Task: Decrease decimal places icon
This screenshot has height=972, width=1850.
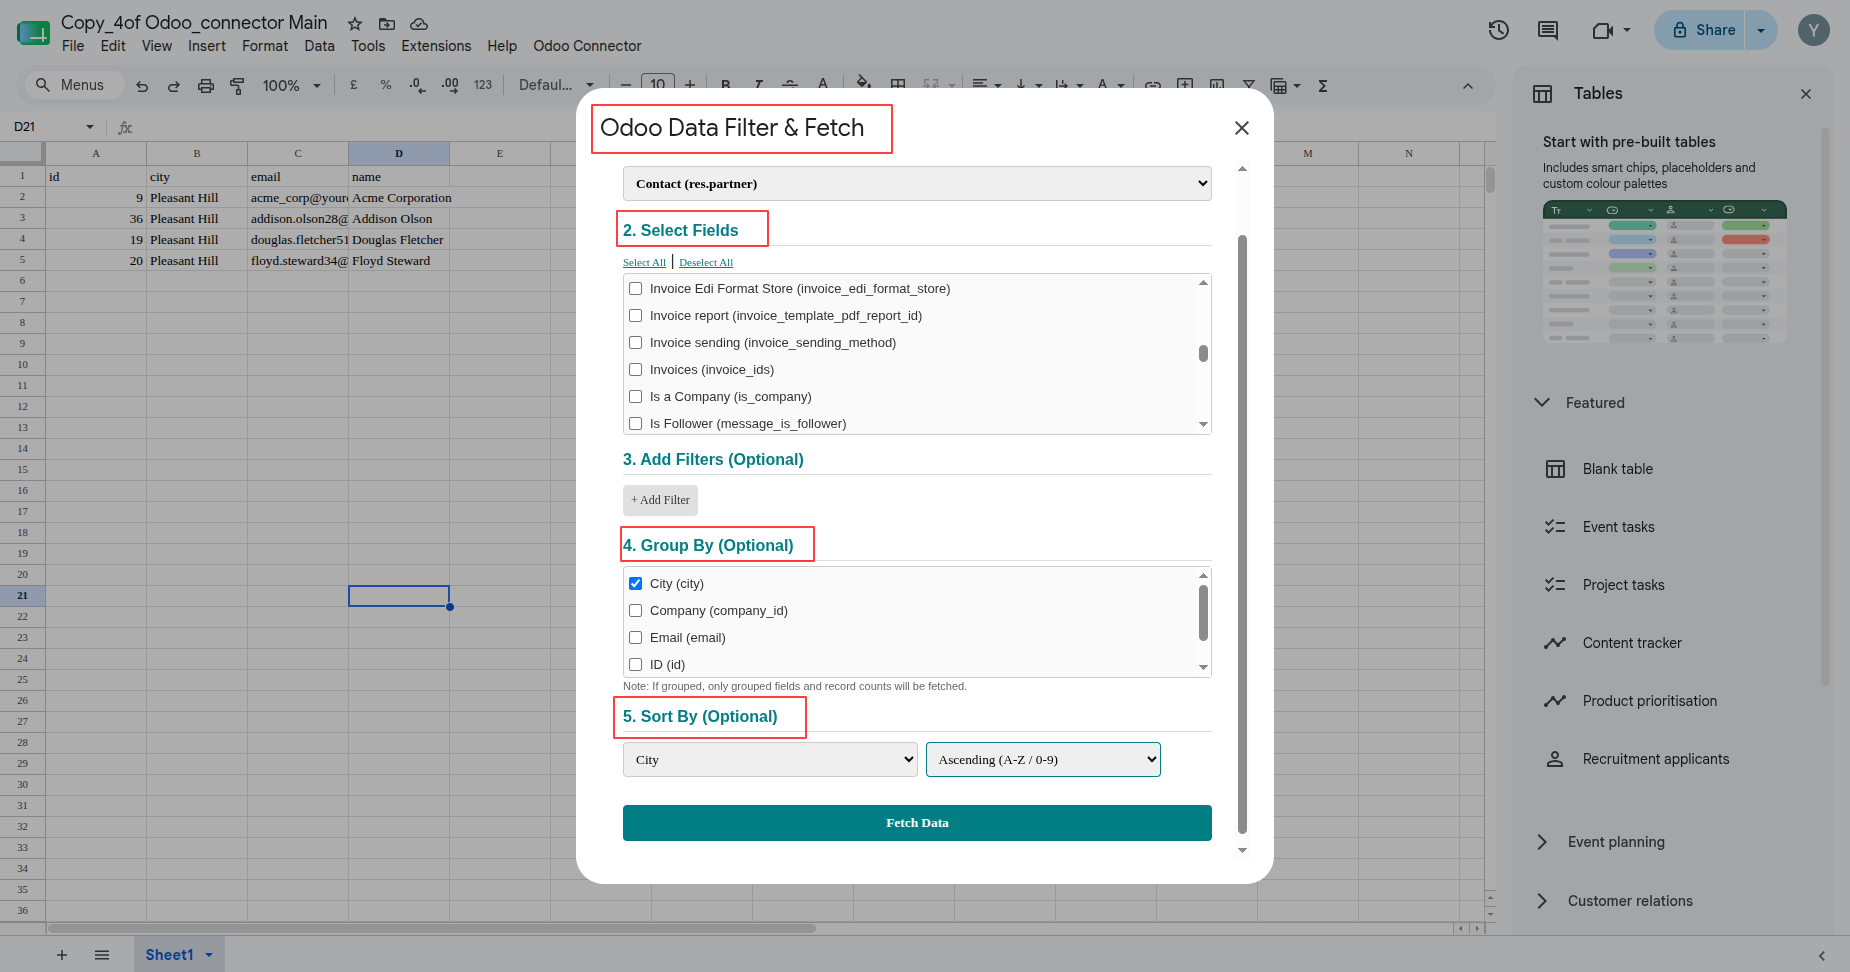Action: coord(417,85)
